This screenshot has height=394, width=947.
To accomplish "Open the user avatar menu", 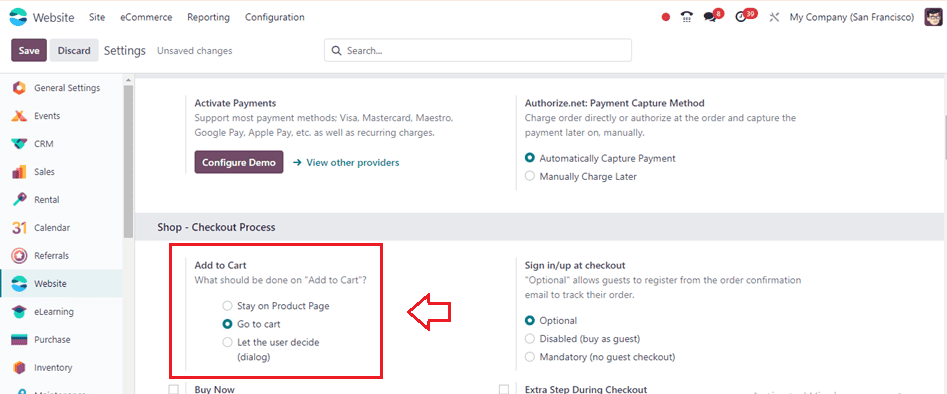I will 933,17.
